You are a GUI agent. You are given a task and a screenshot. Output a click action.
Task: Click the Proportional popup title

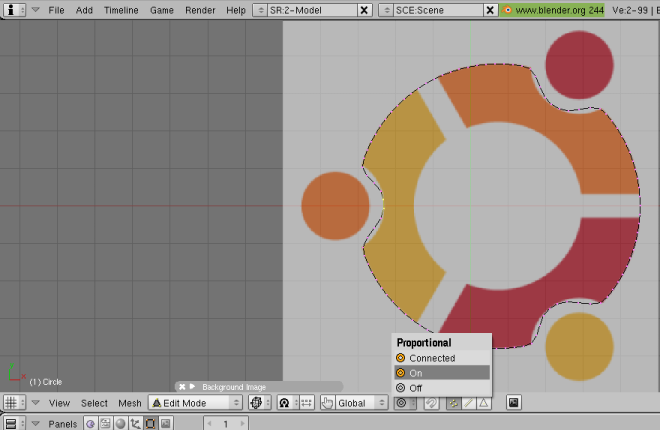click(424, 342)
